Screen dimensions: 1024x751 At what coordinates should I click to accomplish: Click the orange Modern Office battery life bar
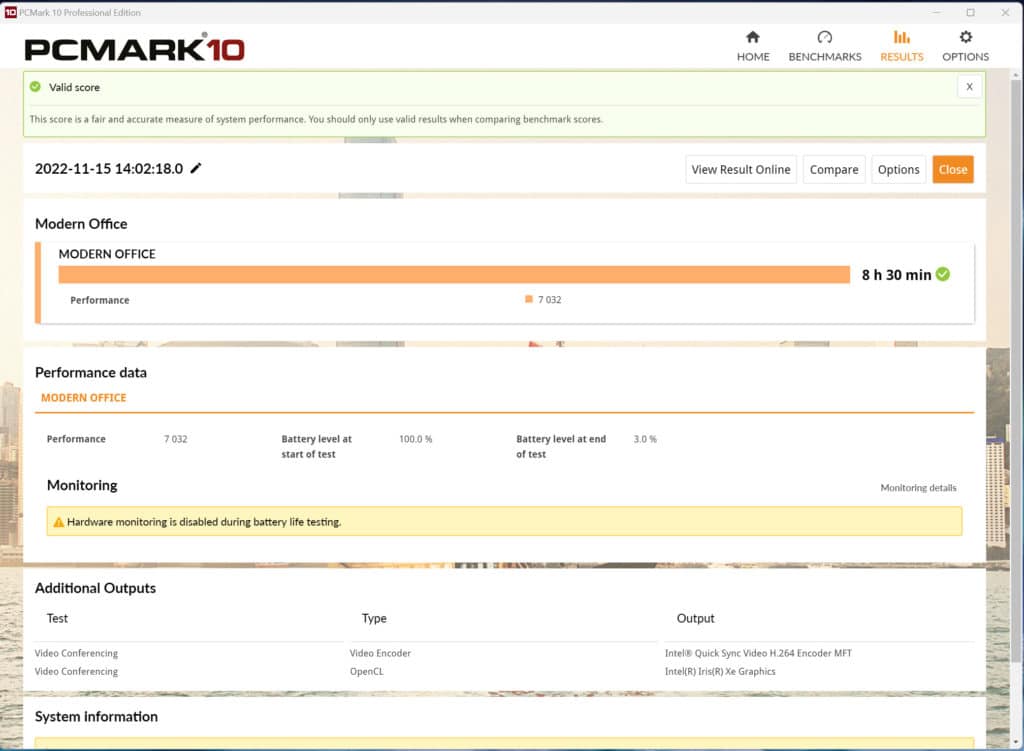pos(454,274)
